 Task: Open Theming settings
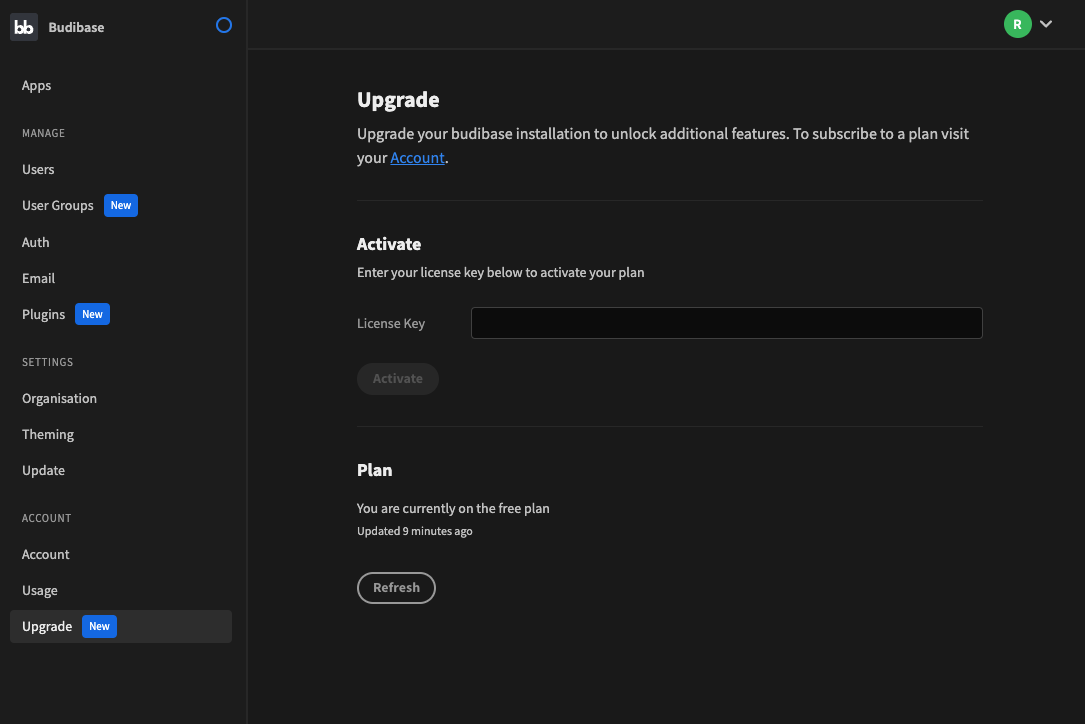tap(48, 435)
